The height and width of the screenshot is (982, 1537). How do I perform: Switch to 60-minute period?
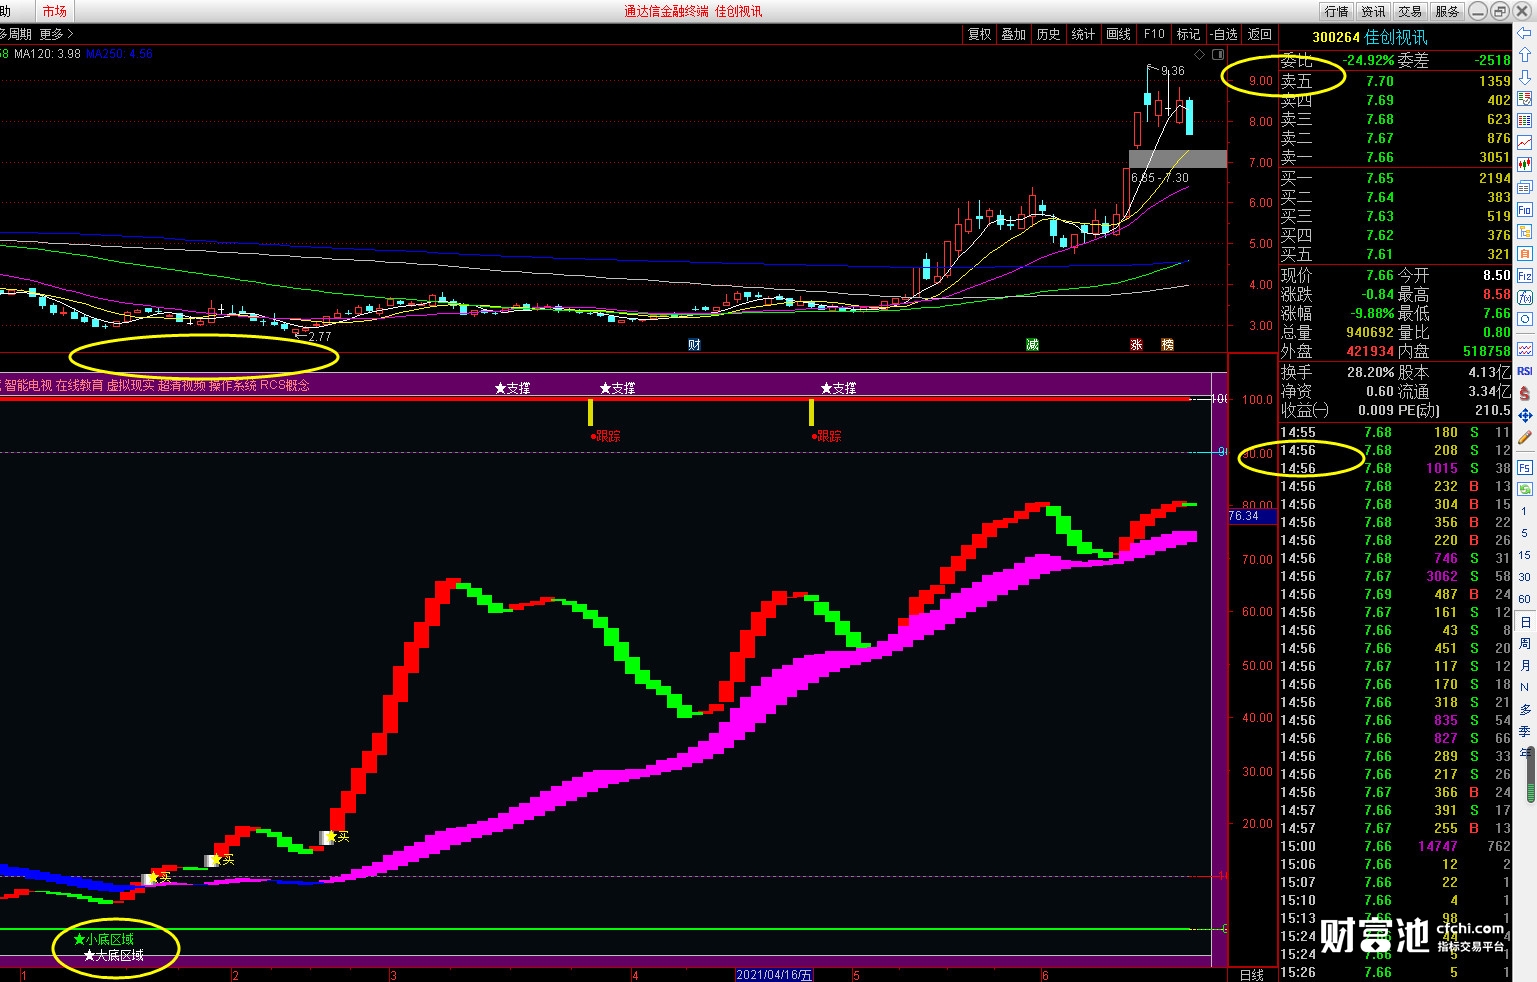click(1525, 599)
